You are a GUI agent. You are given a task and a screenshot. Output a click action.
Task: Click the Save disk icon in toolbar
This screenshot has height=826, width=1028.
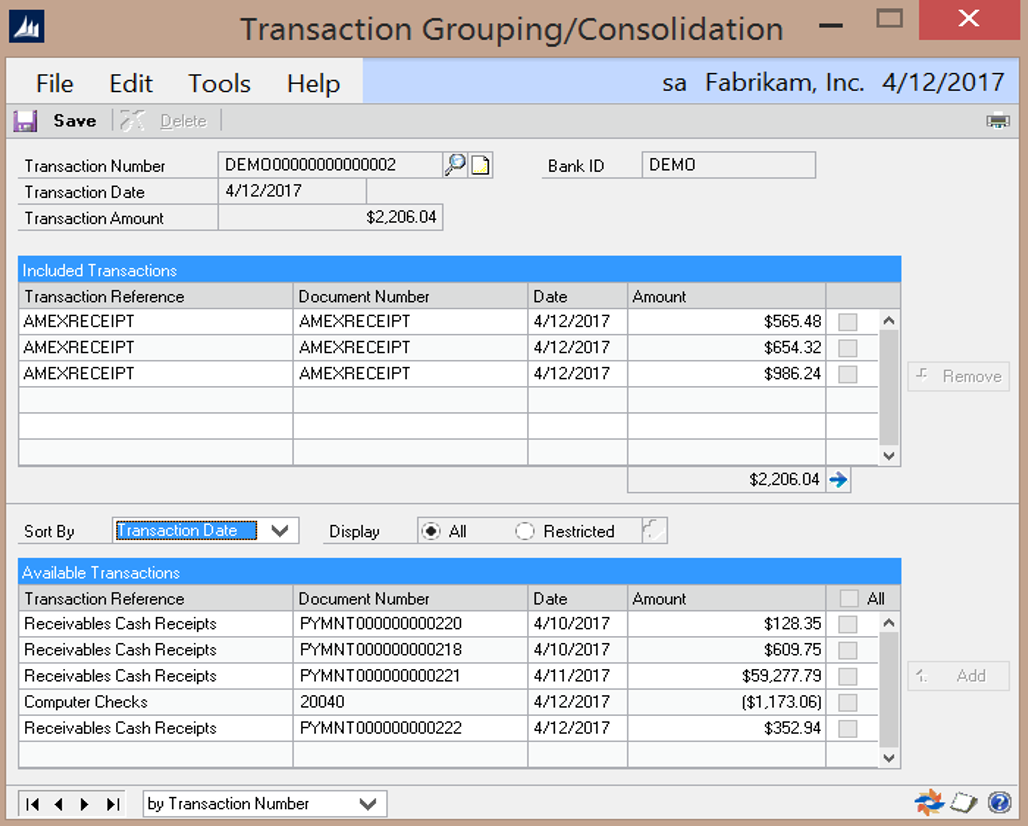(25, 121)
